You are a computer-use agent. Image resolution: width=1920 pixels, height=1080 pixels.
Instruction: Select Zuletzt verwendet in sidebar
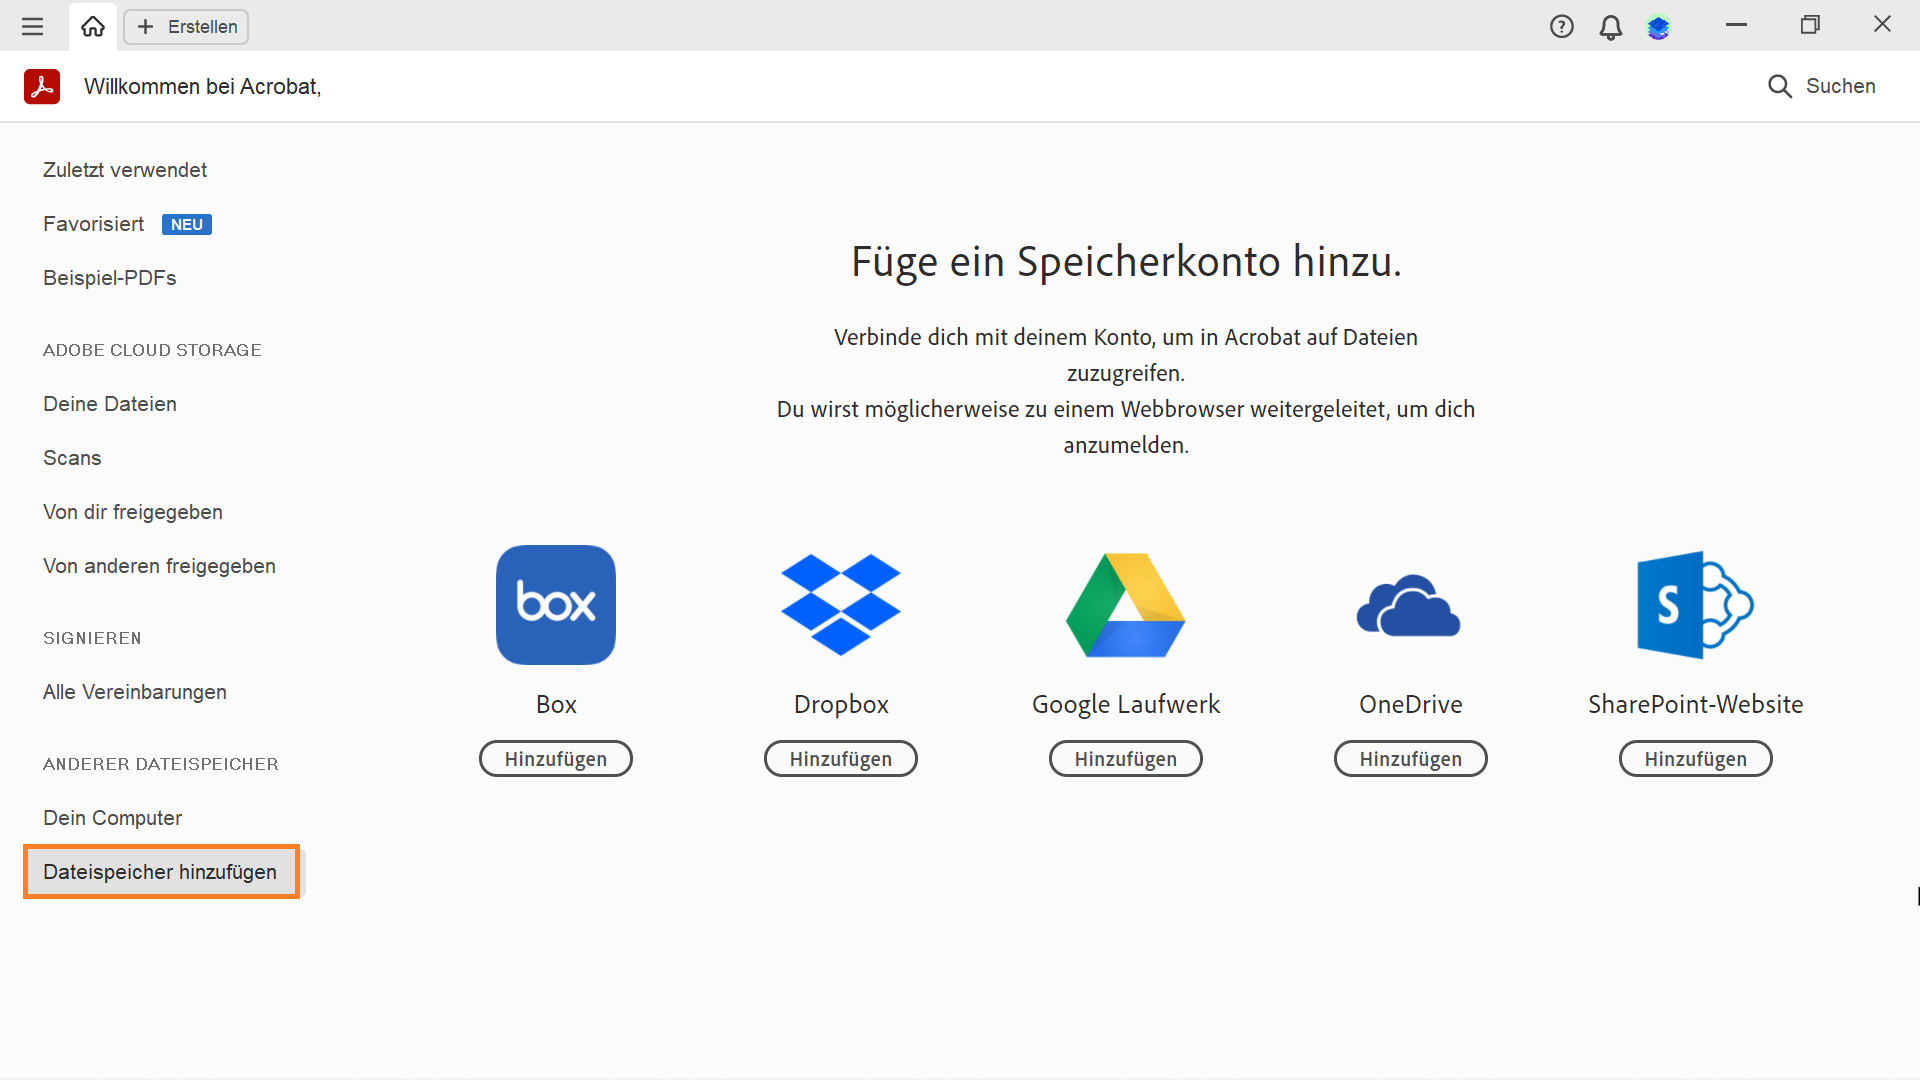[x=125, y=170]
